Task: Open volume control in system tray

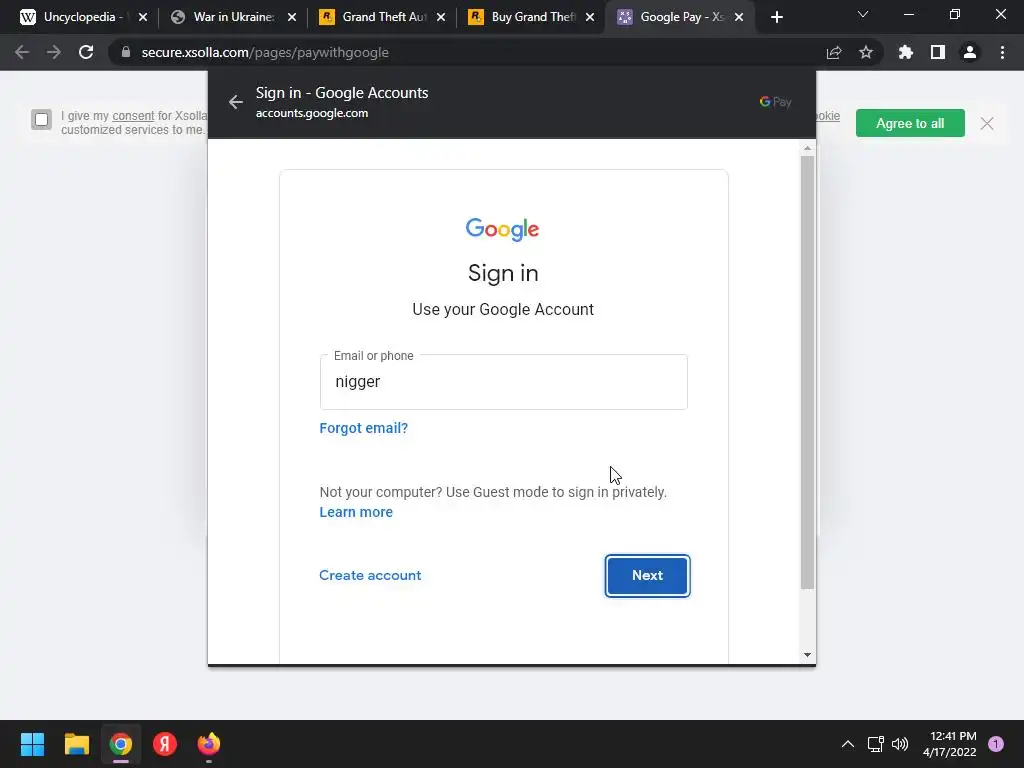Action: 900,744
